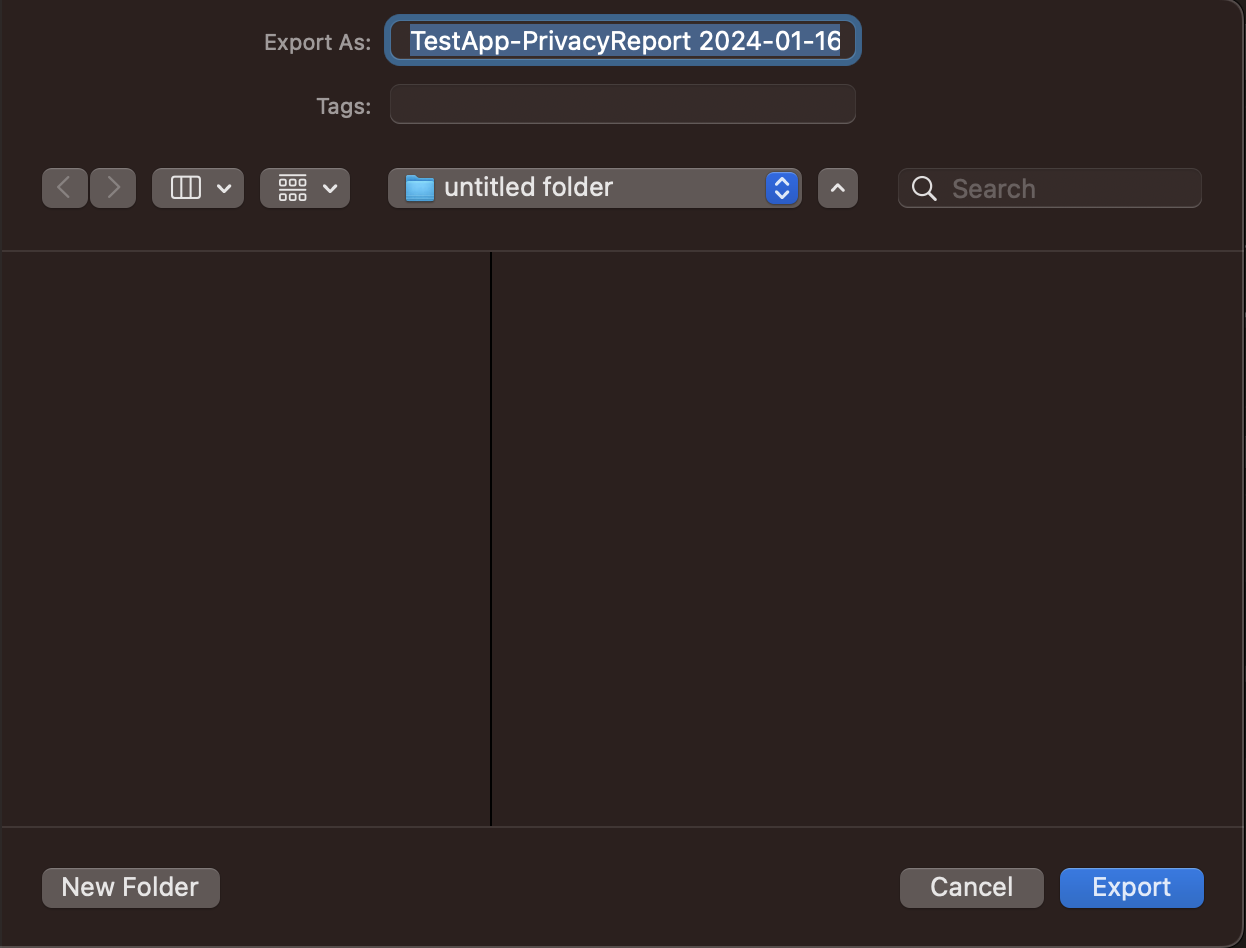Expand the group-by options chevron

(330, 188)
